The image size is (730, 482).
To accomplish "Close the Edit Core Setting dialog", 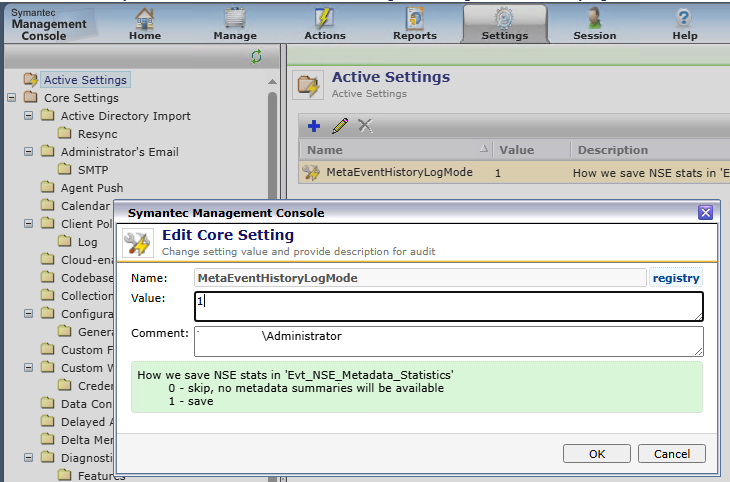I will 705,212.
